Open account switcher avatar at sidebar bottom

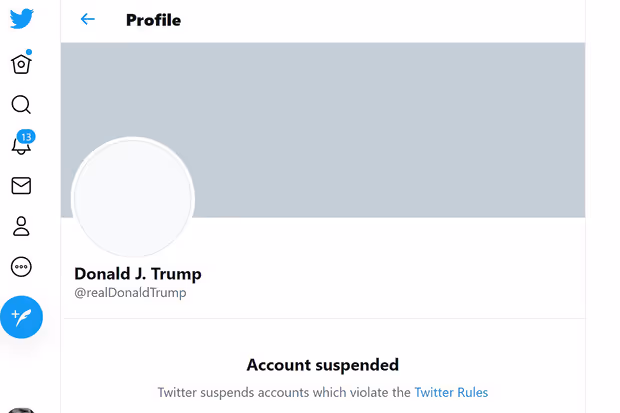tap(21, 409)
